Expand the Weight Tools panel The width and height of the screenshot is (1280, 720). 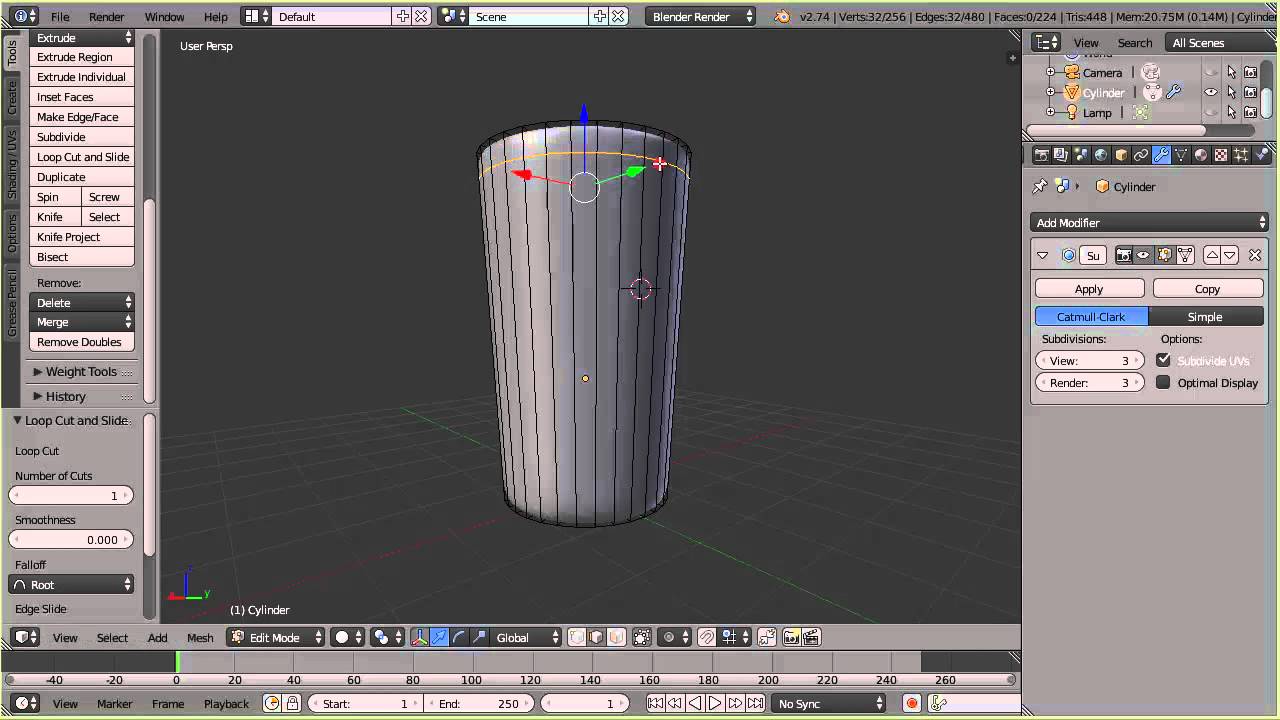[x=81, y=372]
